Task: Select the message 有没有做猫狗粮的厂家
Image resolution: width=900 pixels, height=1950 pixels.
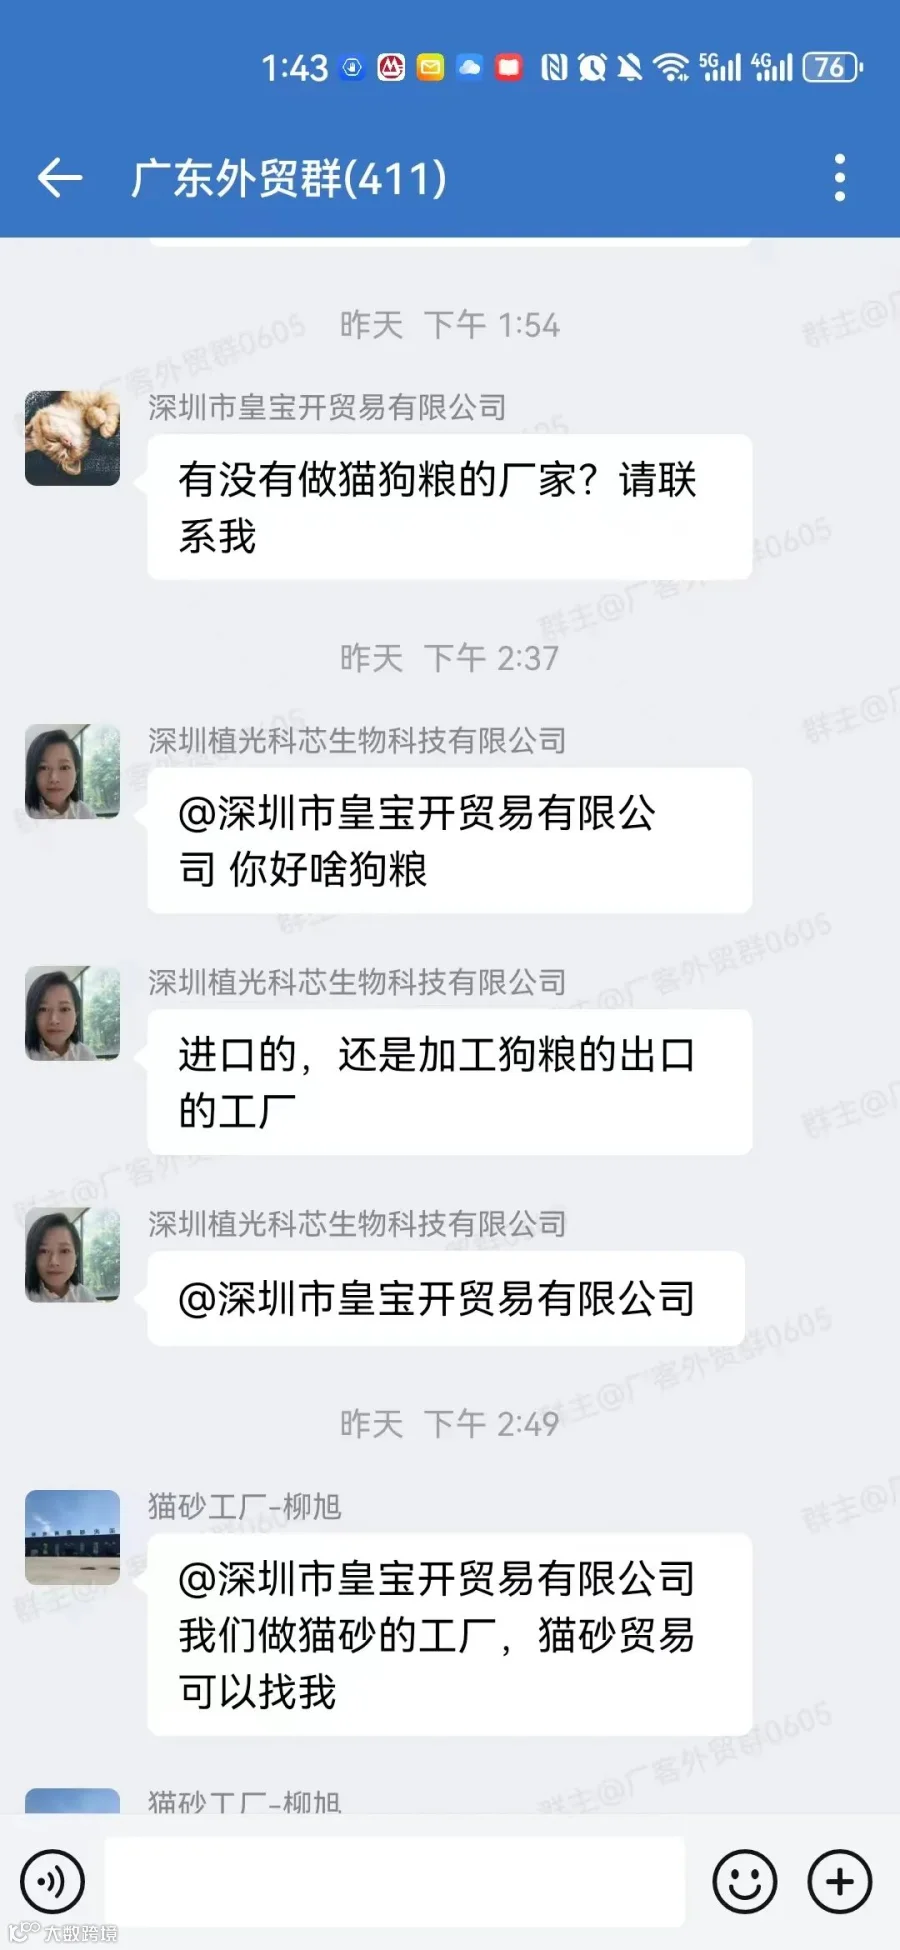Action: (449, 507)
